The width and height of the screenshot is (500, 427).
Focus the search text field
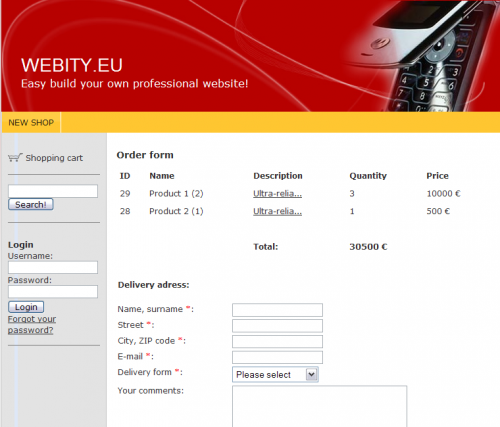(x=53, y=191)
